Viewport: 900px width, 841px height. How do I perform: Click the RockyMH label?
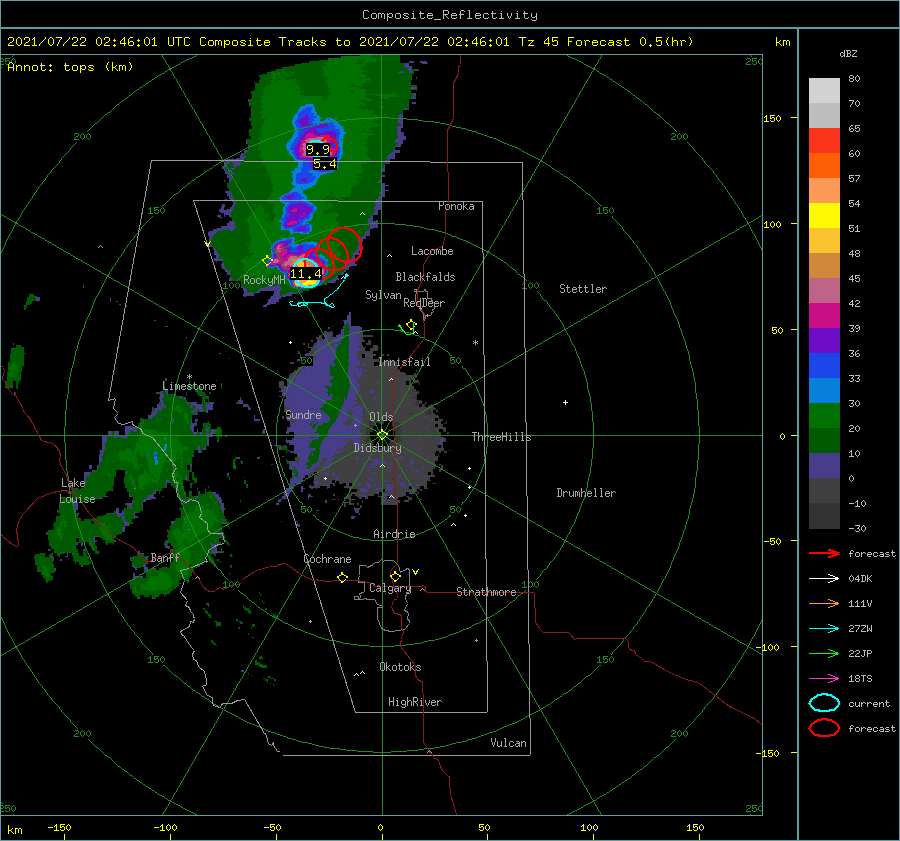coord(264,280)
